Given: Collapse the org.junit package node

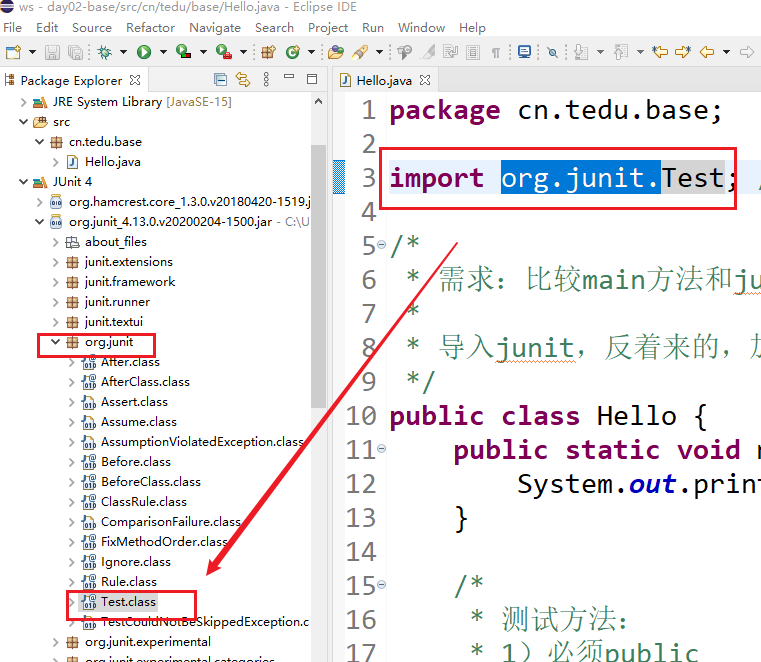Looking at the screenshot, I should 55,342.
